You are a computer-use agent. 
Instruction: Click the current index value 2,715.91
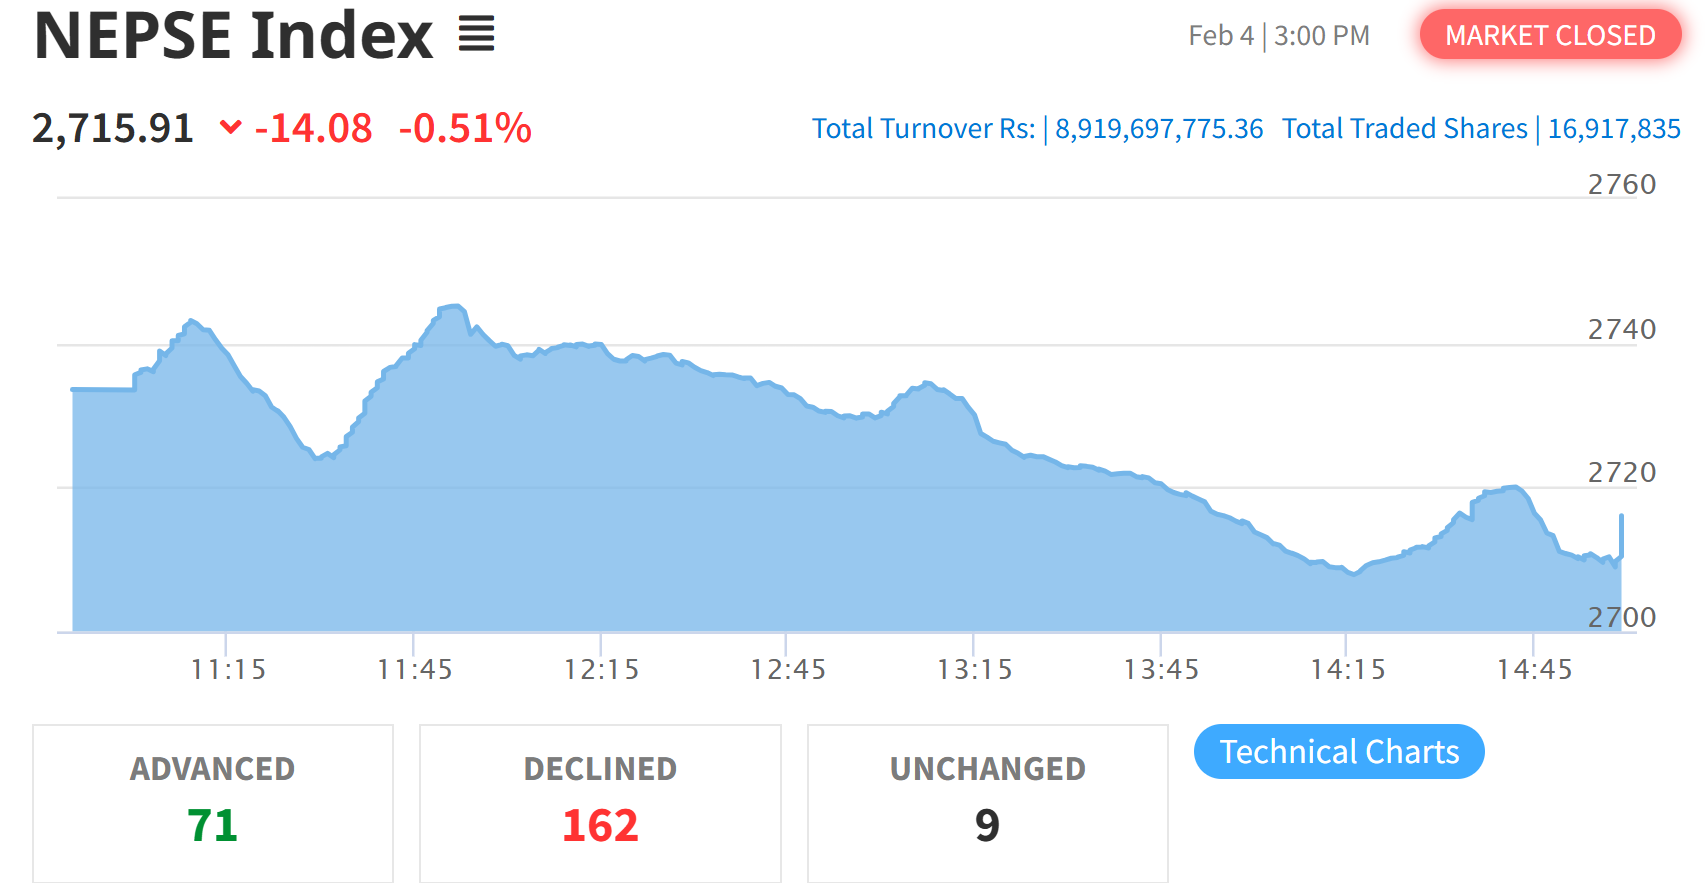click(113, 128)
